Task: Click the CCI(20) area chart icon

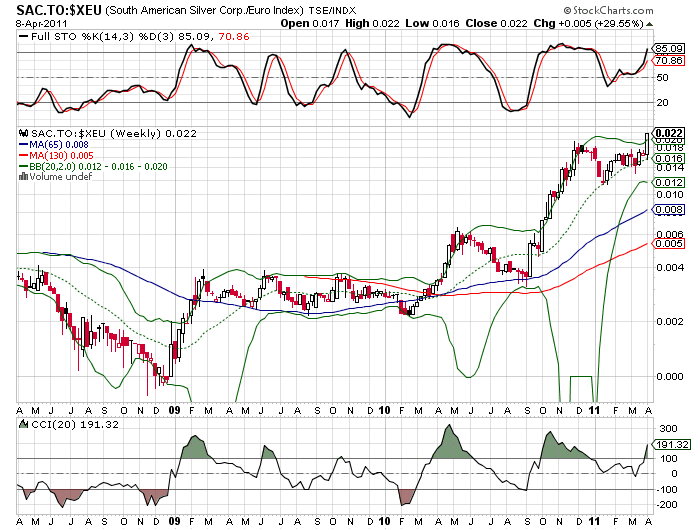Action: coord(24,424)
